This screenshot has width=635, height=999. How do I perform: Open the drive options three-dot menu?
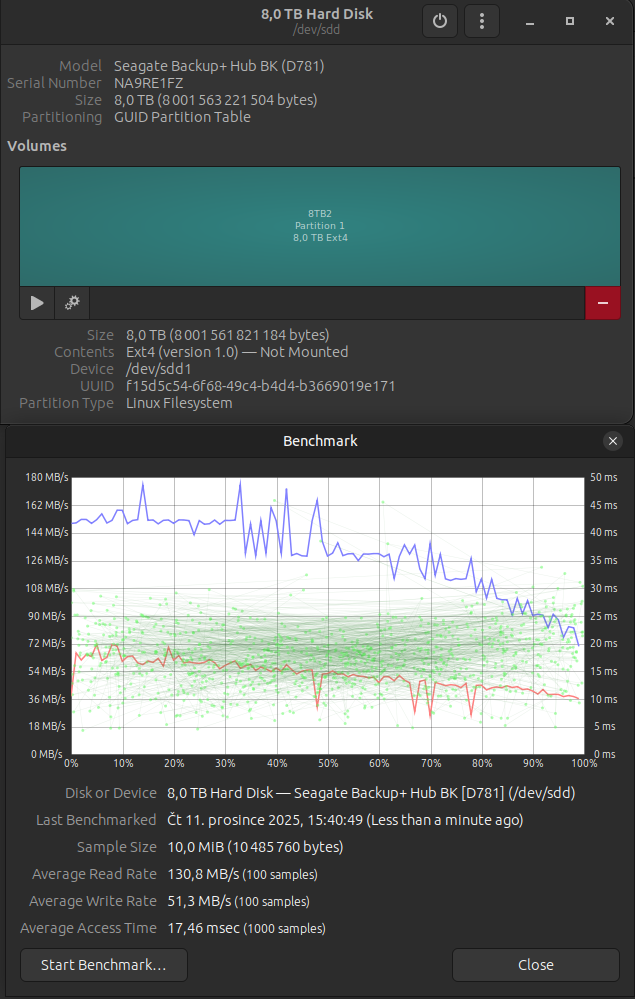click(482, 21)
